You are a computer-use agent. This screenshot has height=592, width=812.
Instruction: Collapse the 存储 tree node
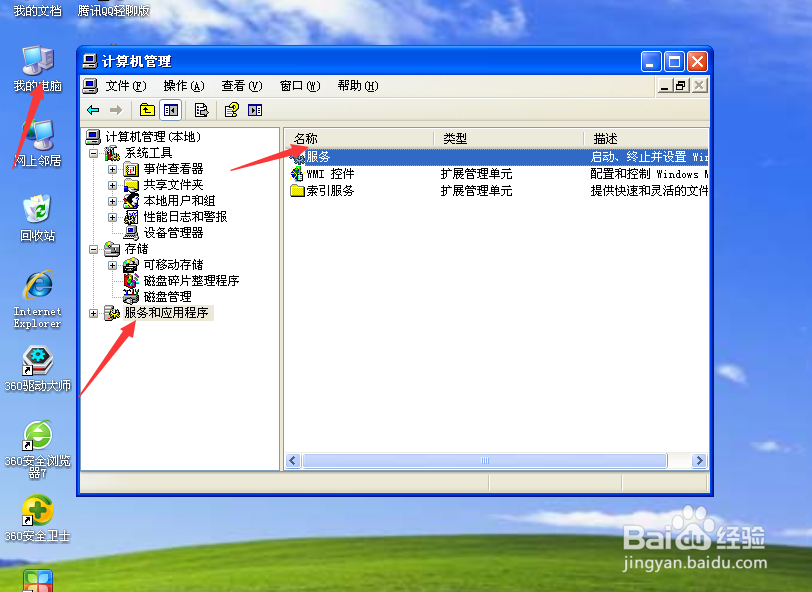94,249
